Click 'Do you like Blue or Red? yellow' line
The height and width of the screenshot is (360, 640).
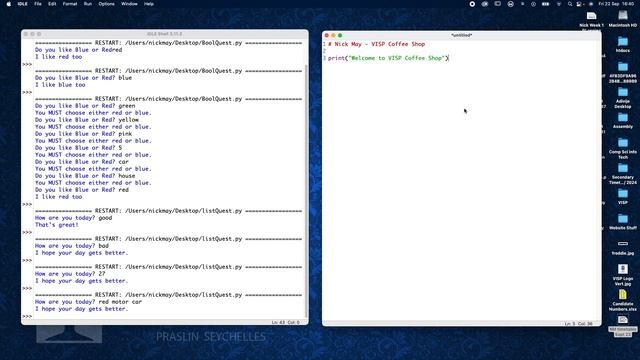pos(87,120)
